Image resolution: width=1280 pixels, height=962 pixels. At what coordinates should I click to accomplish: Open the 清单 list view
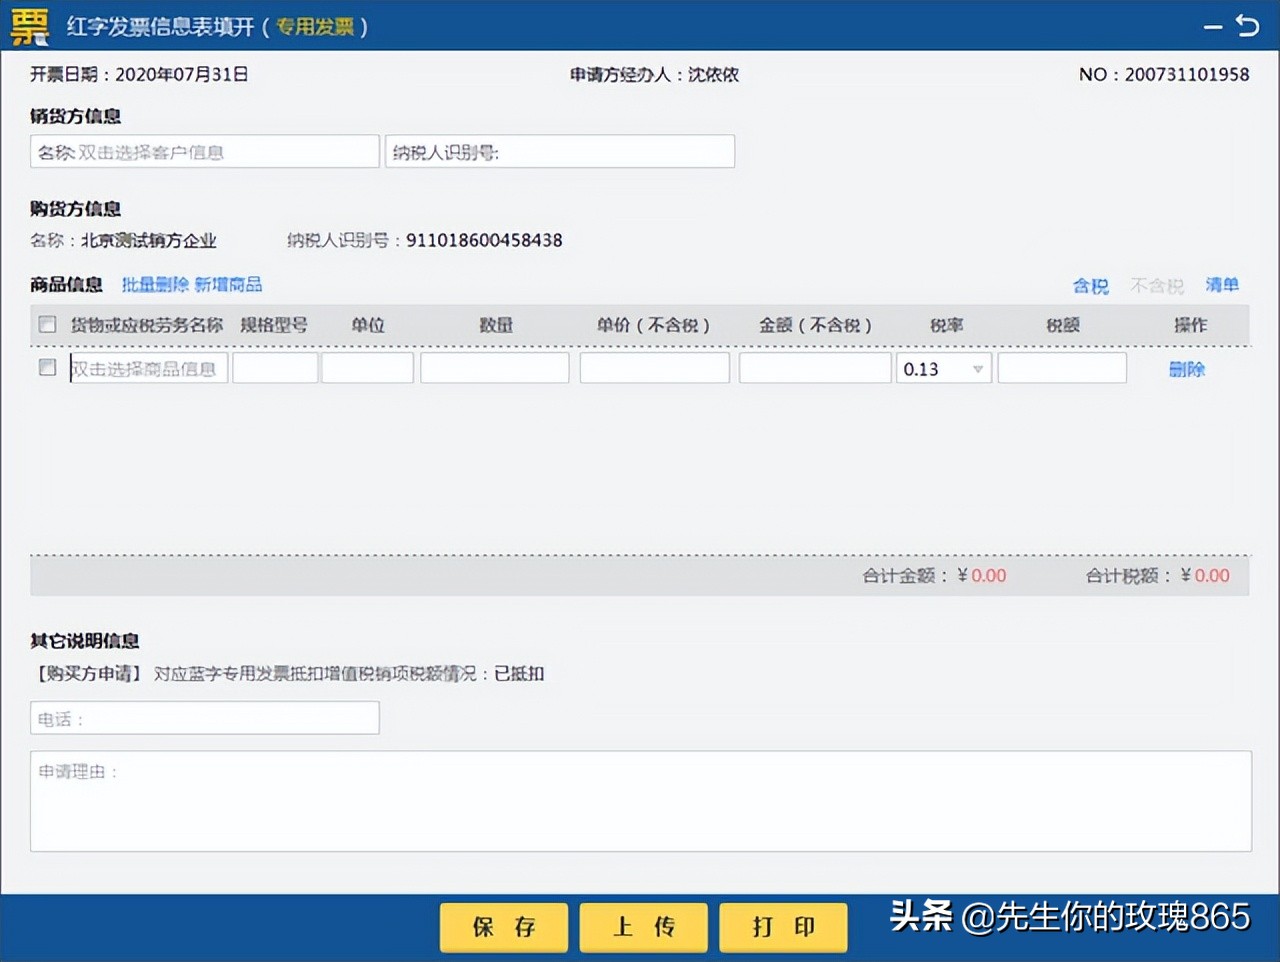pos(1222,285)
